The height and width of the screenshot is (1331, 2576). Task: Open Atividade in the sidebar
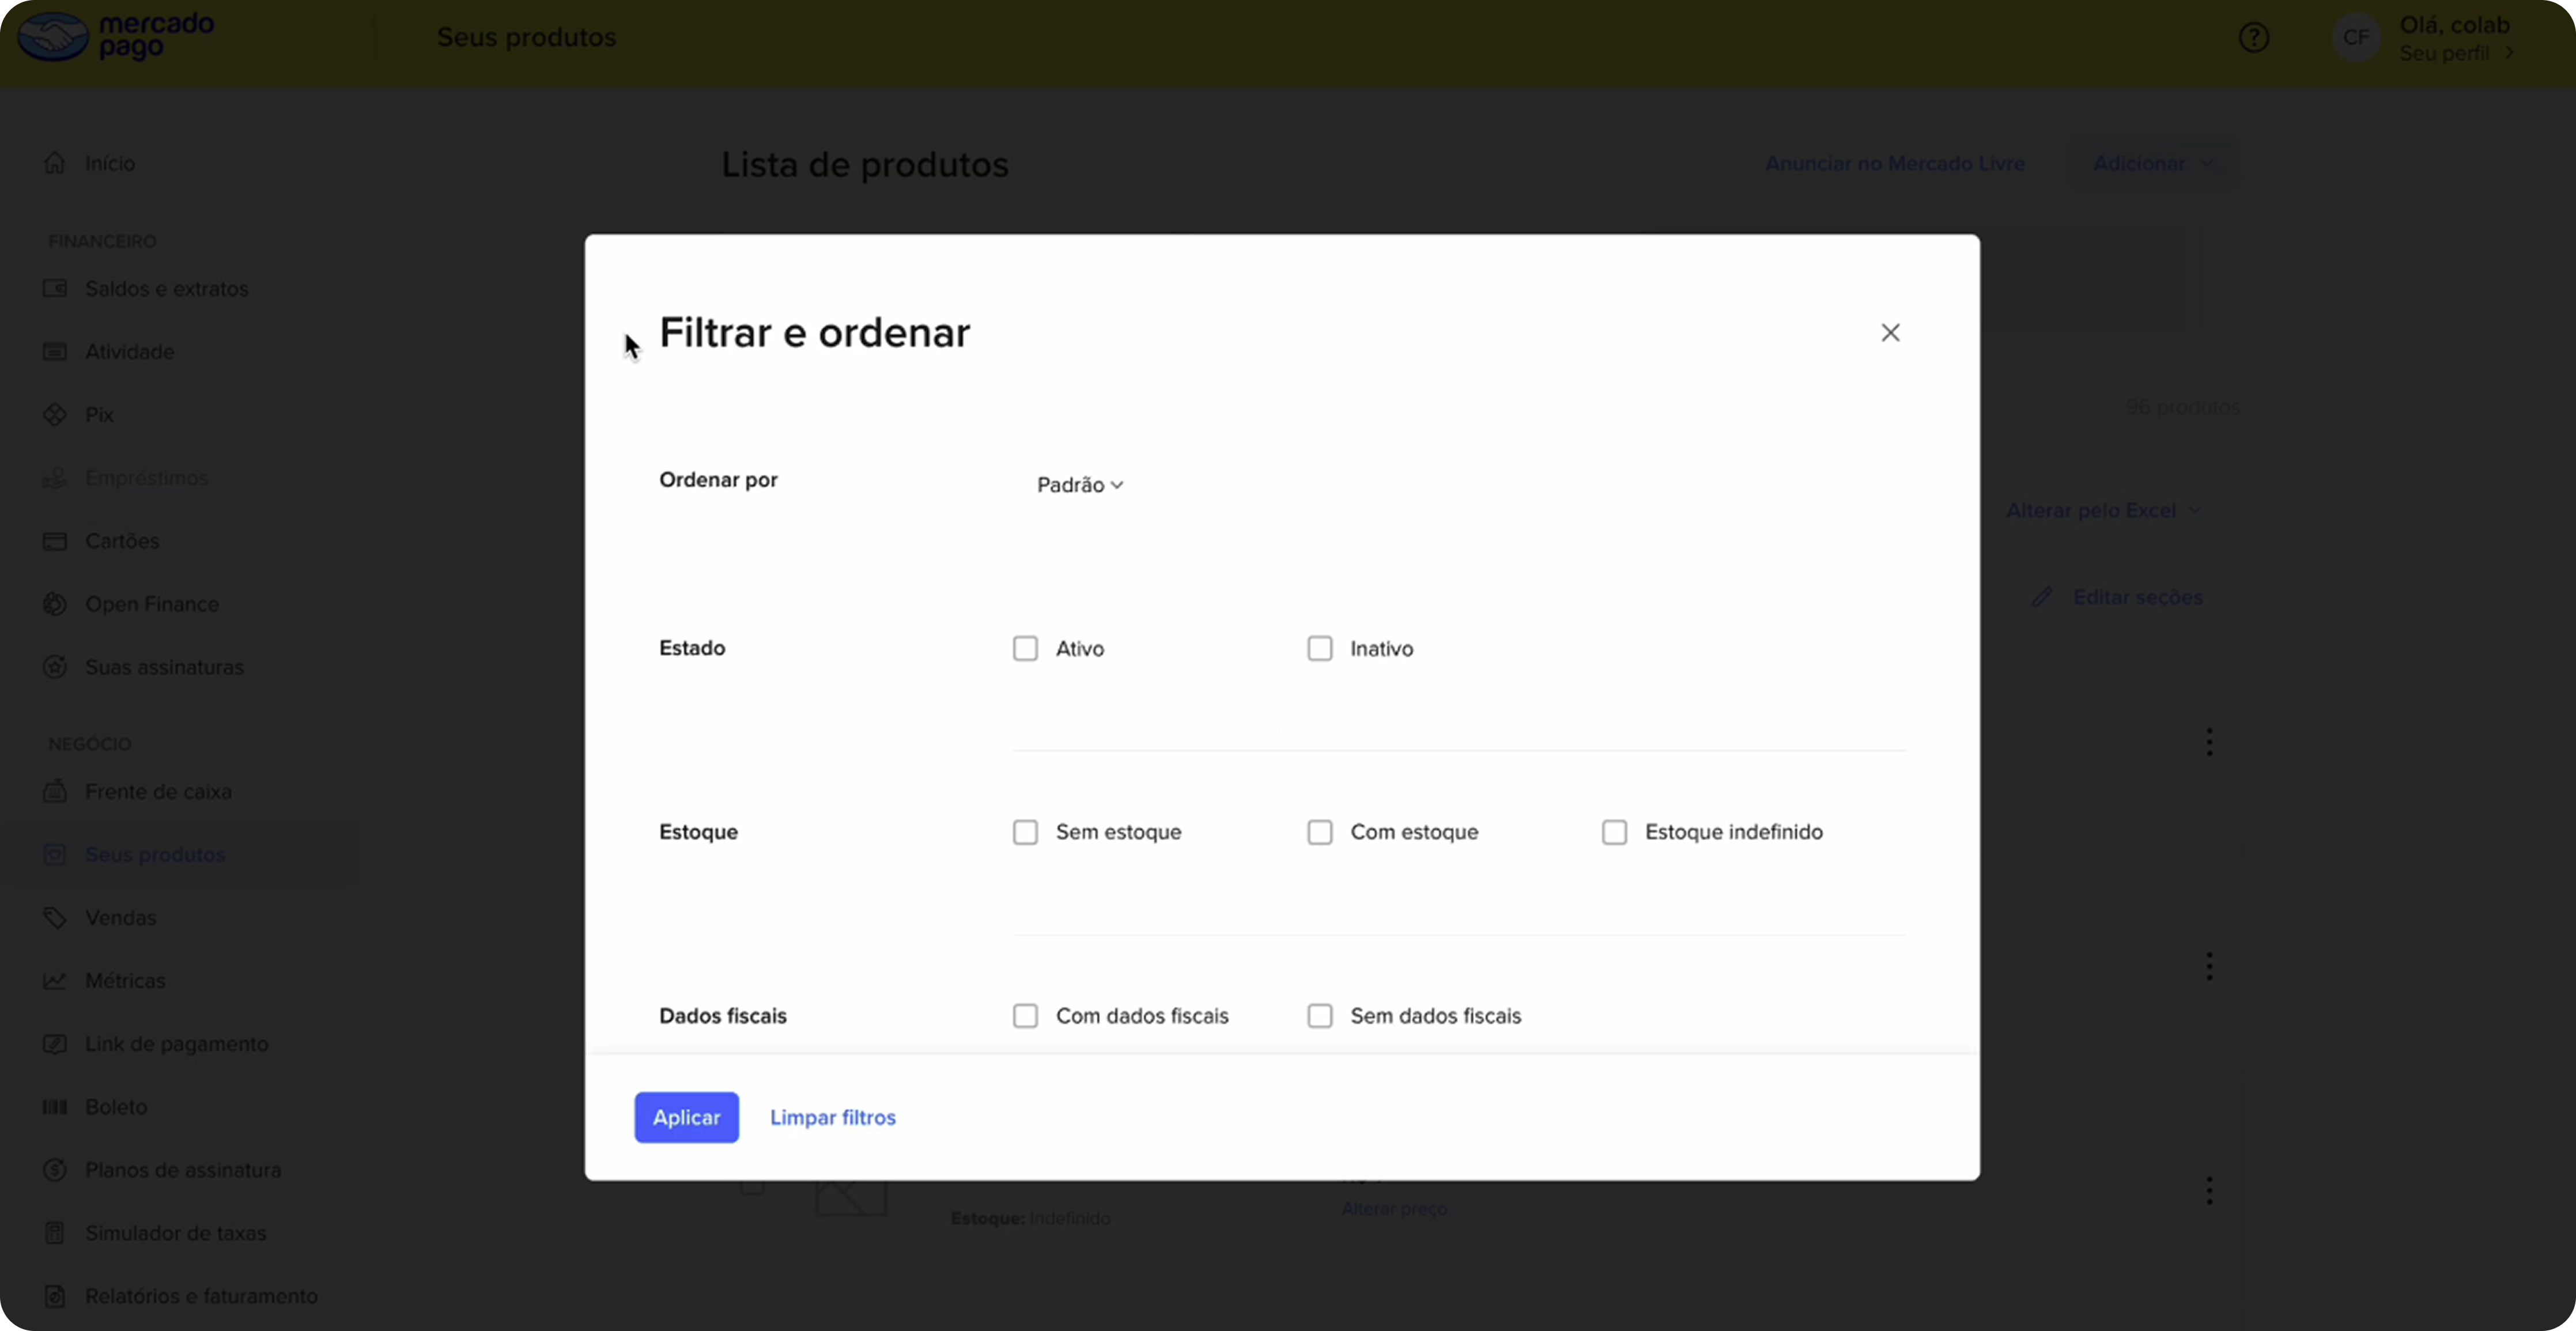click(x=129, y=352)
